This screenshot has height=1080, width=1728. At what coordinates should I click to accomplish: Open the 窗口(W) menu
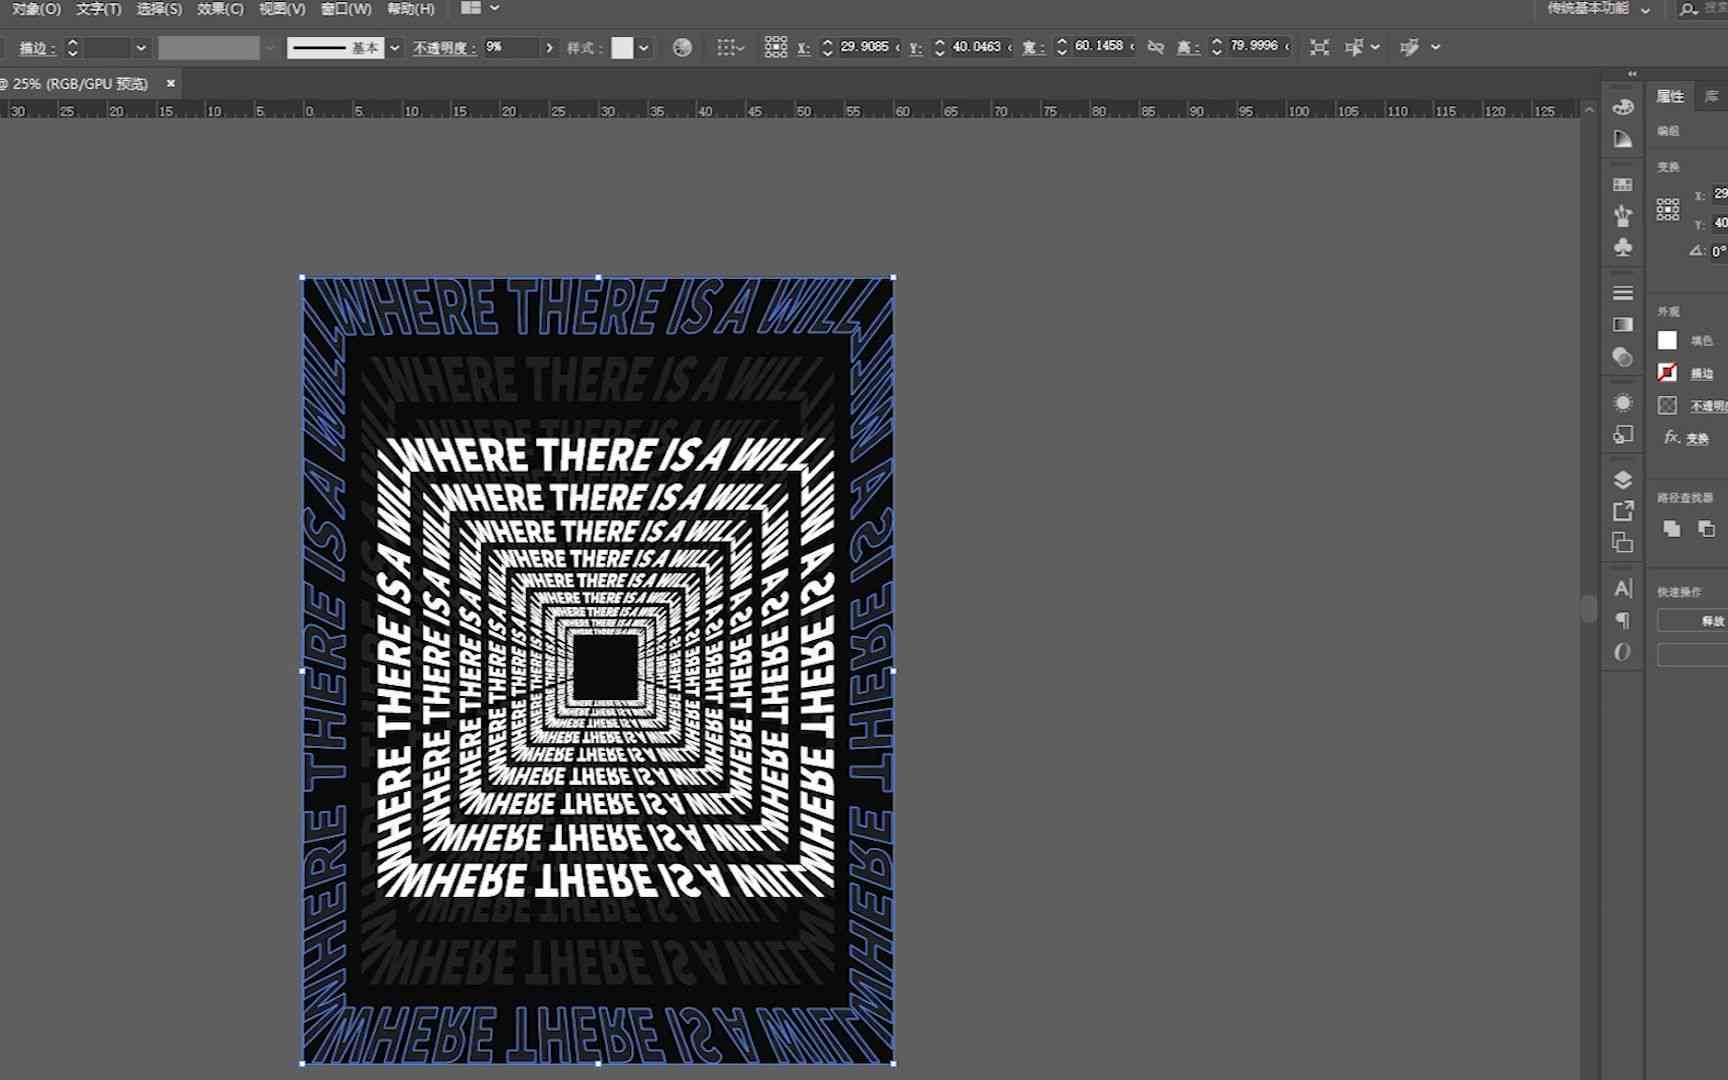pyautogui.click(x=346, y=9)
